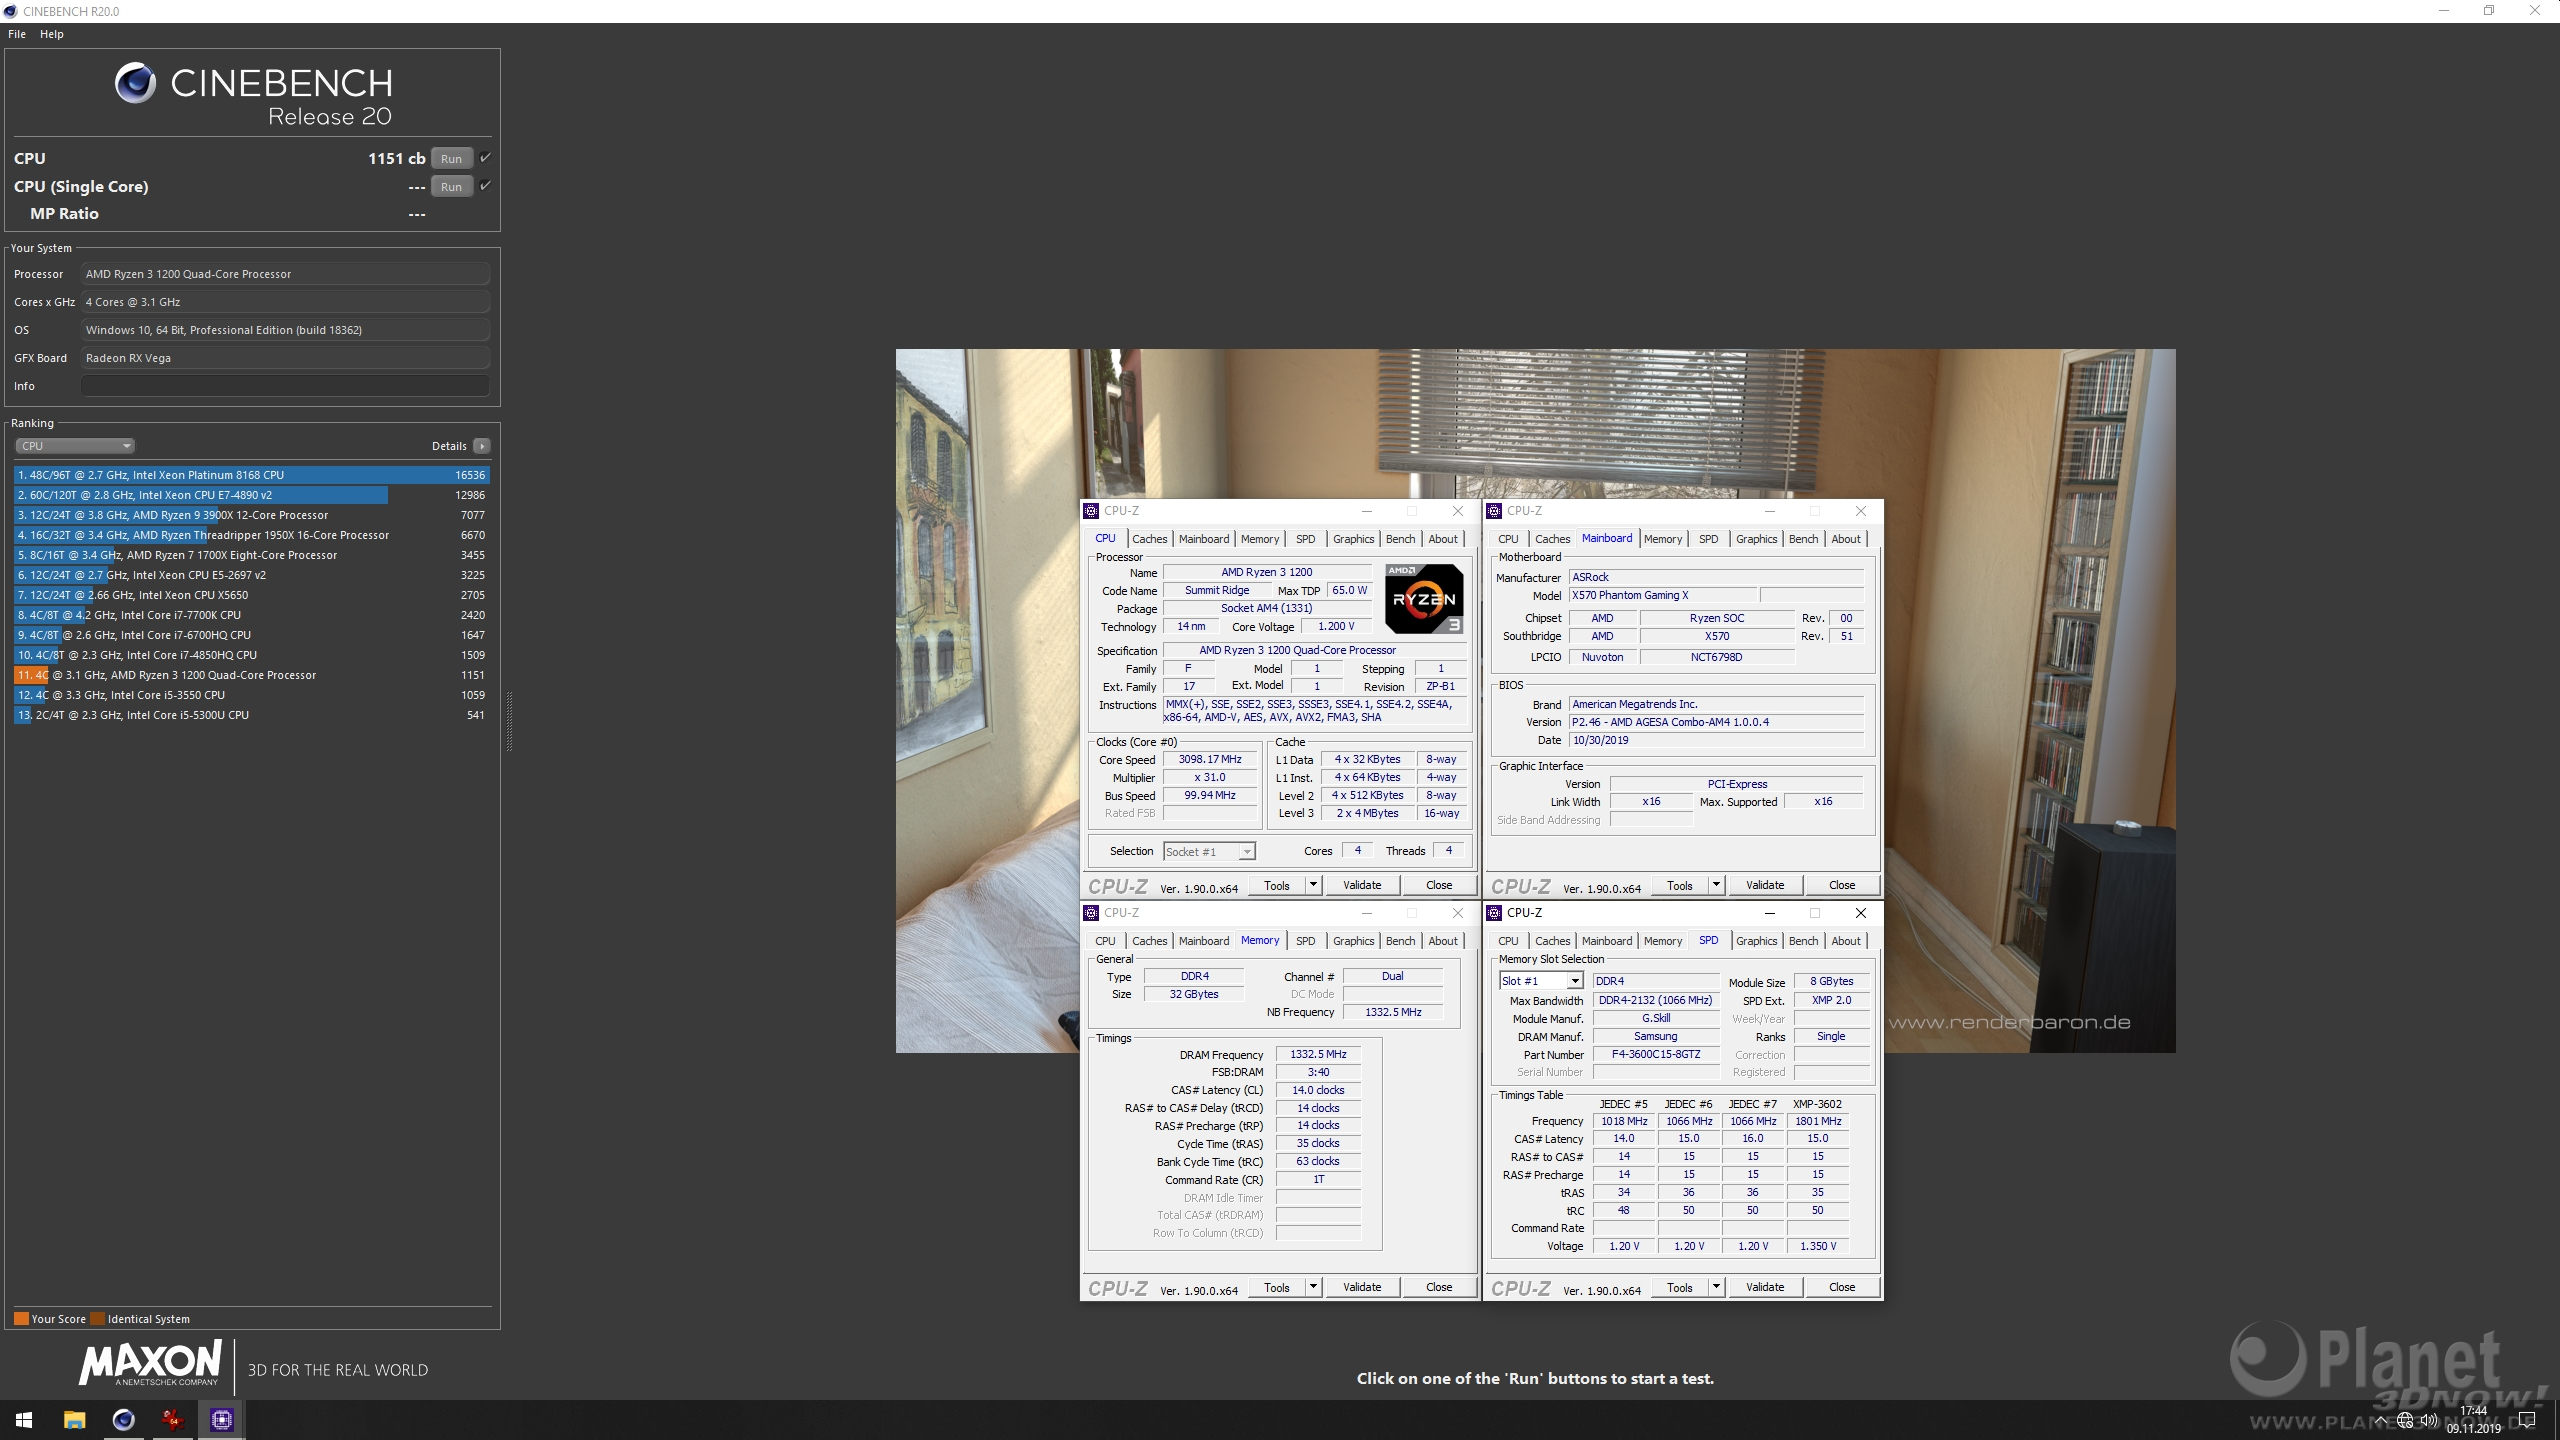Image resolution: width=2560 pixels, height=1440 pixels.
Task: Open the Ranking CPU dropdown
Action: click(75, 446)
